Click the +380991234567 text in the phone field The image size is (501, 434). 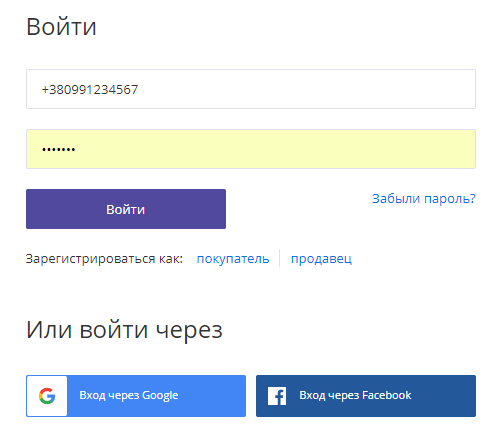(x=90, y=89)
